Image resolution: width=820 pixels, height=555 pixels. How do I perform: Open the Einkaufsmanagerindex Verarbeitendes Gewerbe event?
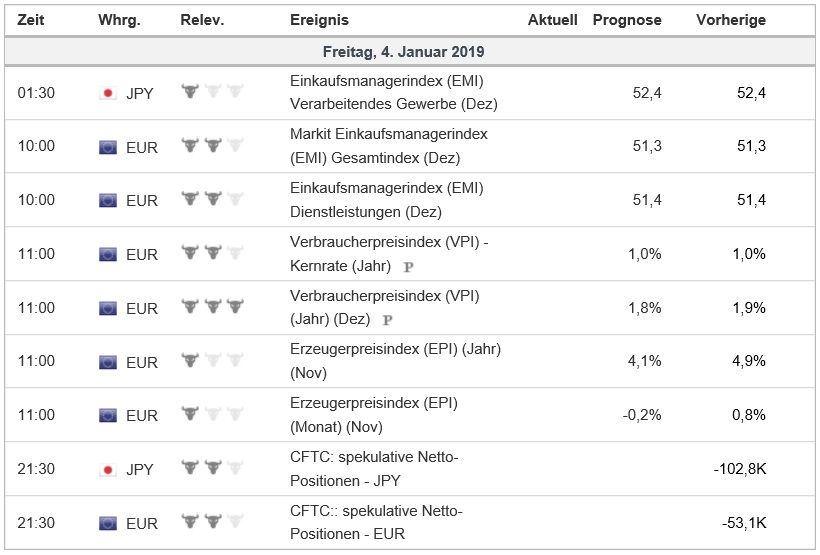coord(392,92)
